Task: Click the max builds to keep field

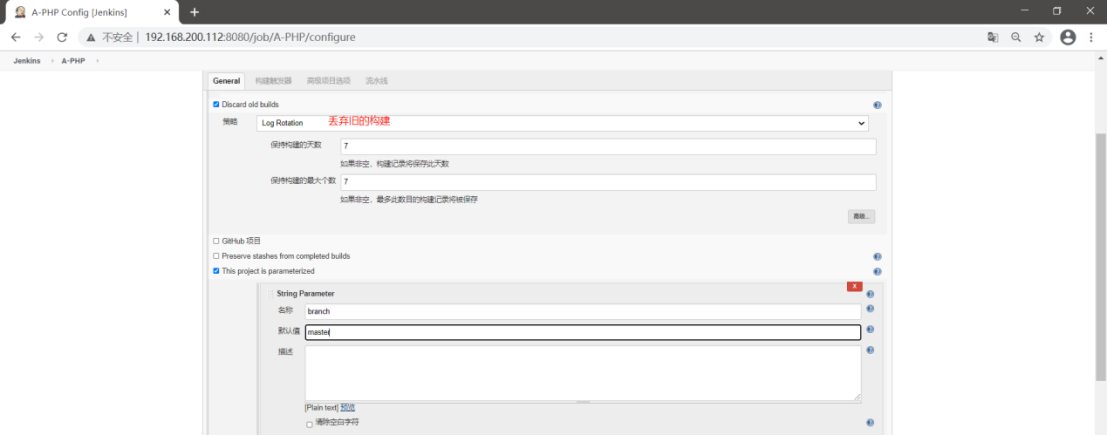Action: pyautogui.click(x=608, y=182)
